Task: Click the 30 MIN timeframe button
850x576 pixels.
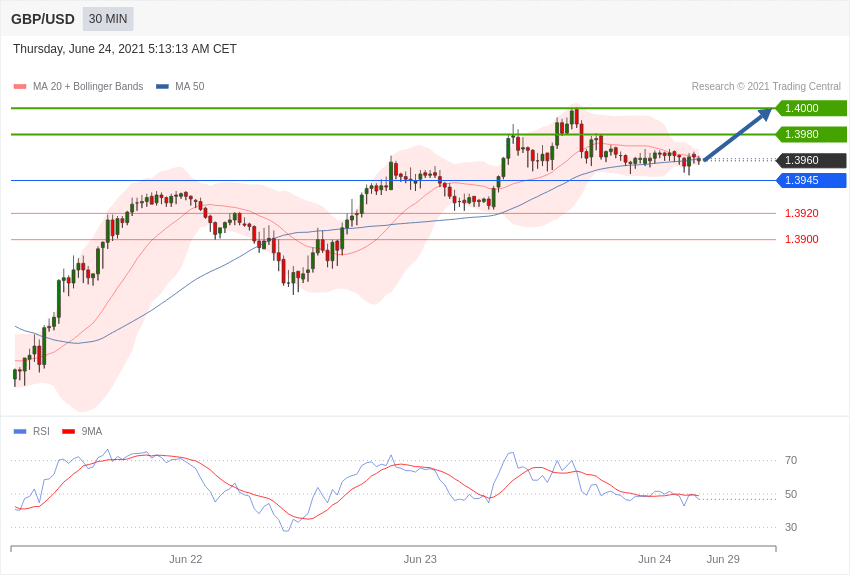Action: pos(108,19)
